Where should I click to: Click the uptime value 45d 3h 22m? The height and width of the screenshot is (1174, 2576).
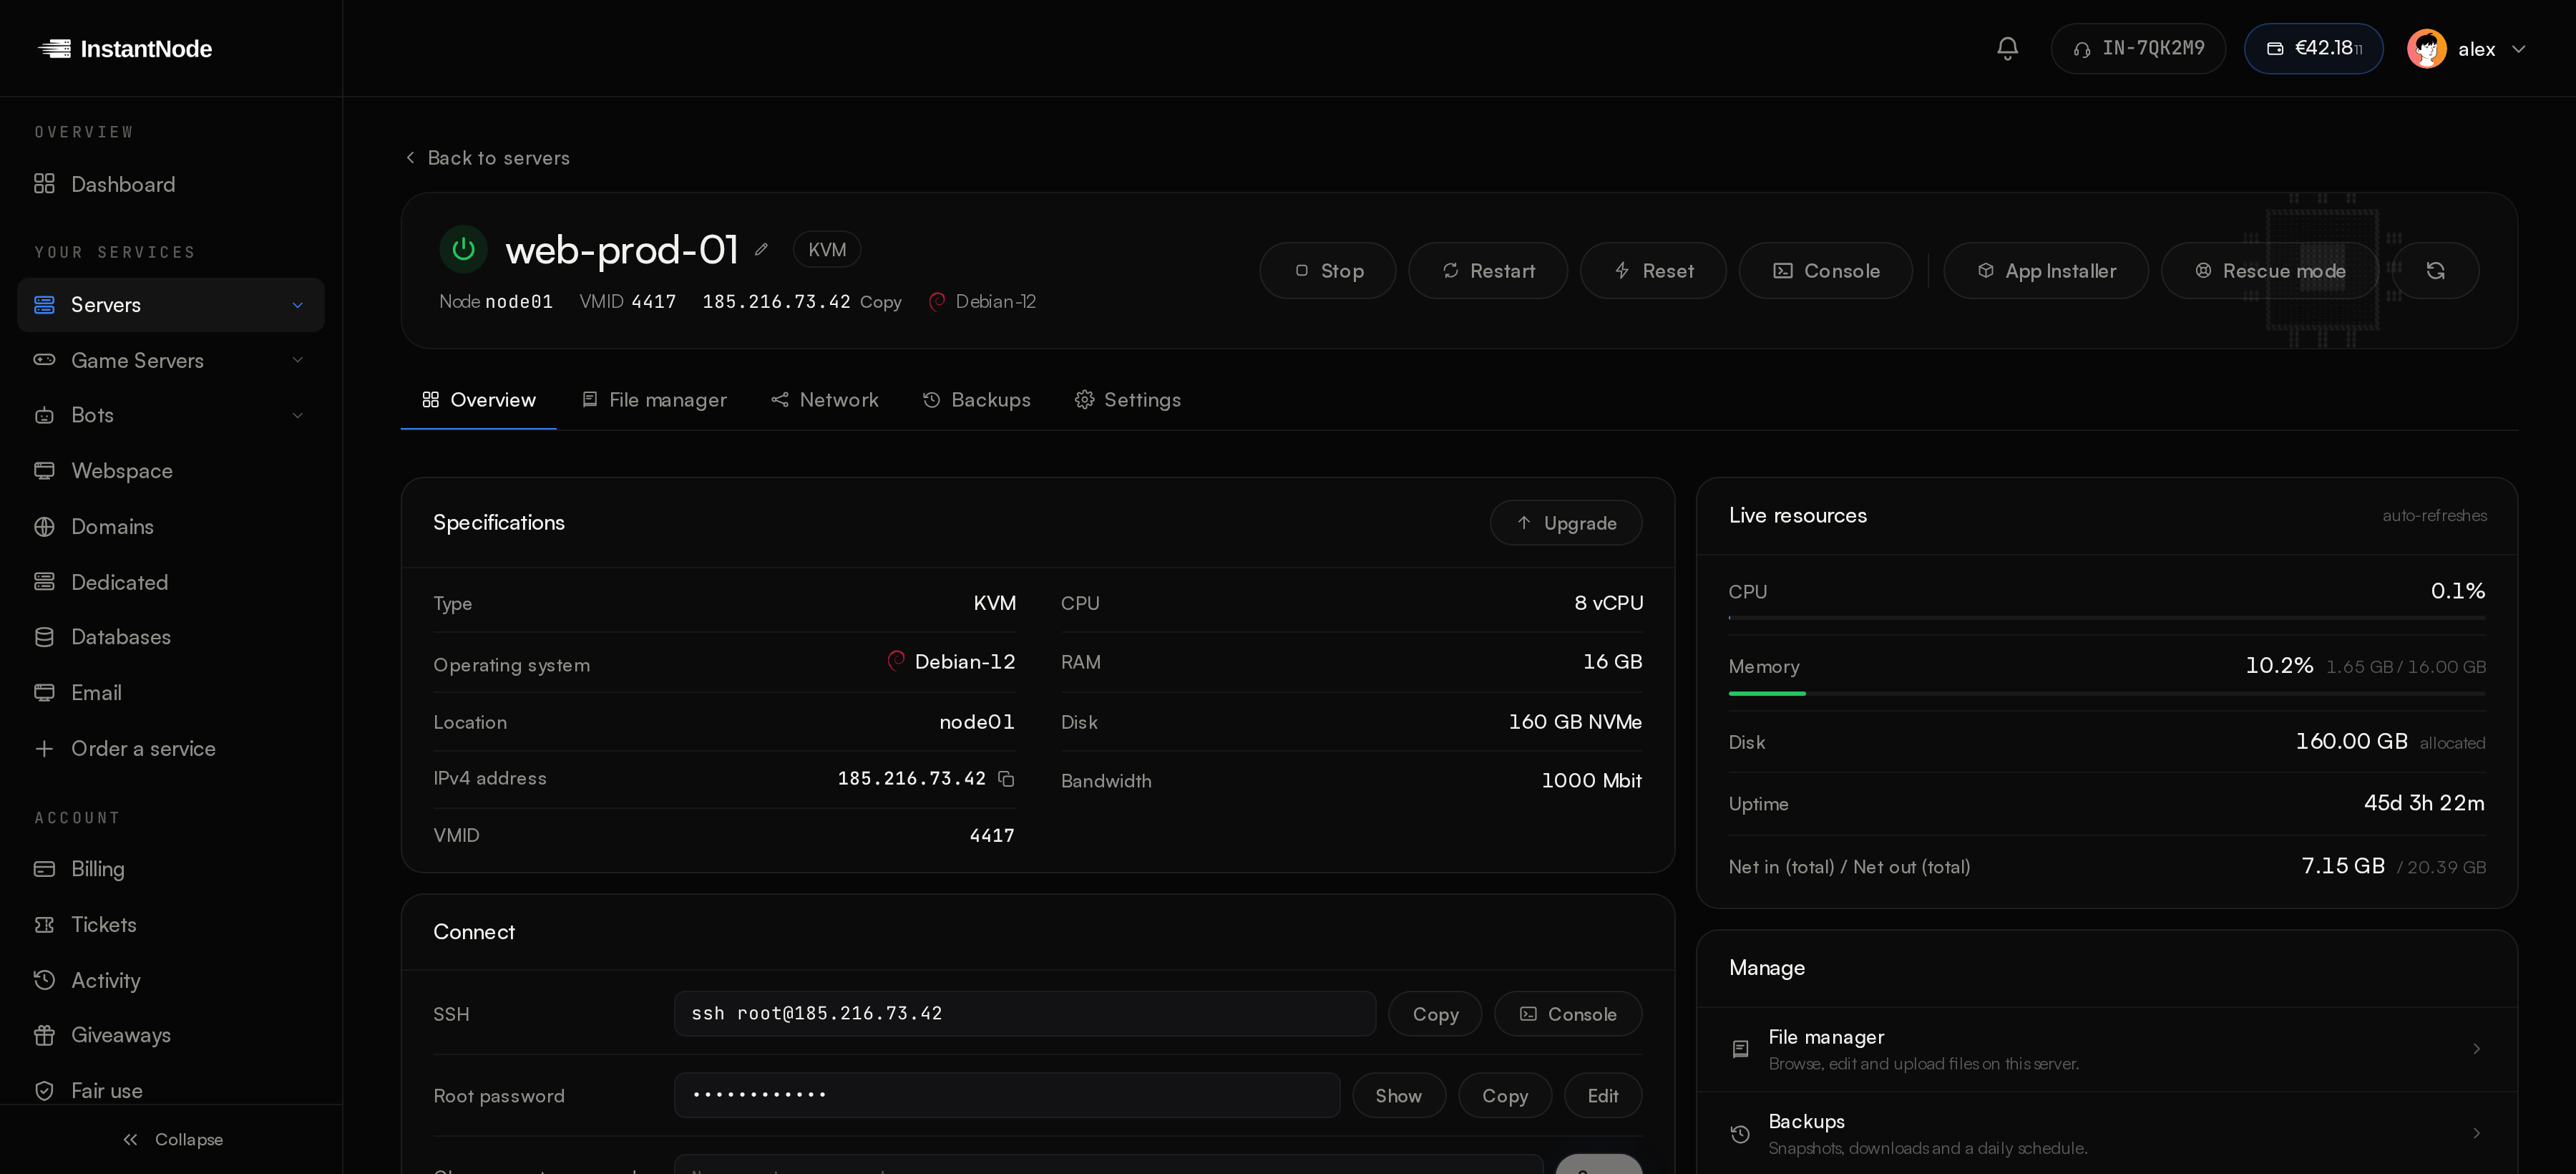pyautogui.click(x=2423, y=803)
